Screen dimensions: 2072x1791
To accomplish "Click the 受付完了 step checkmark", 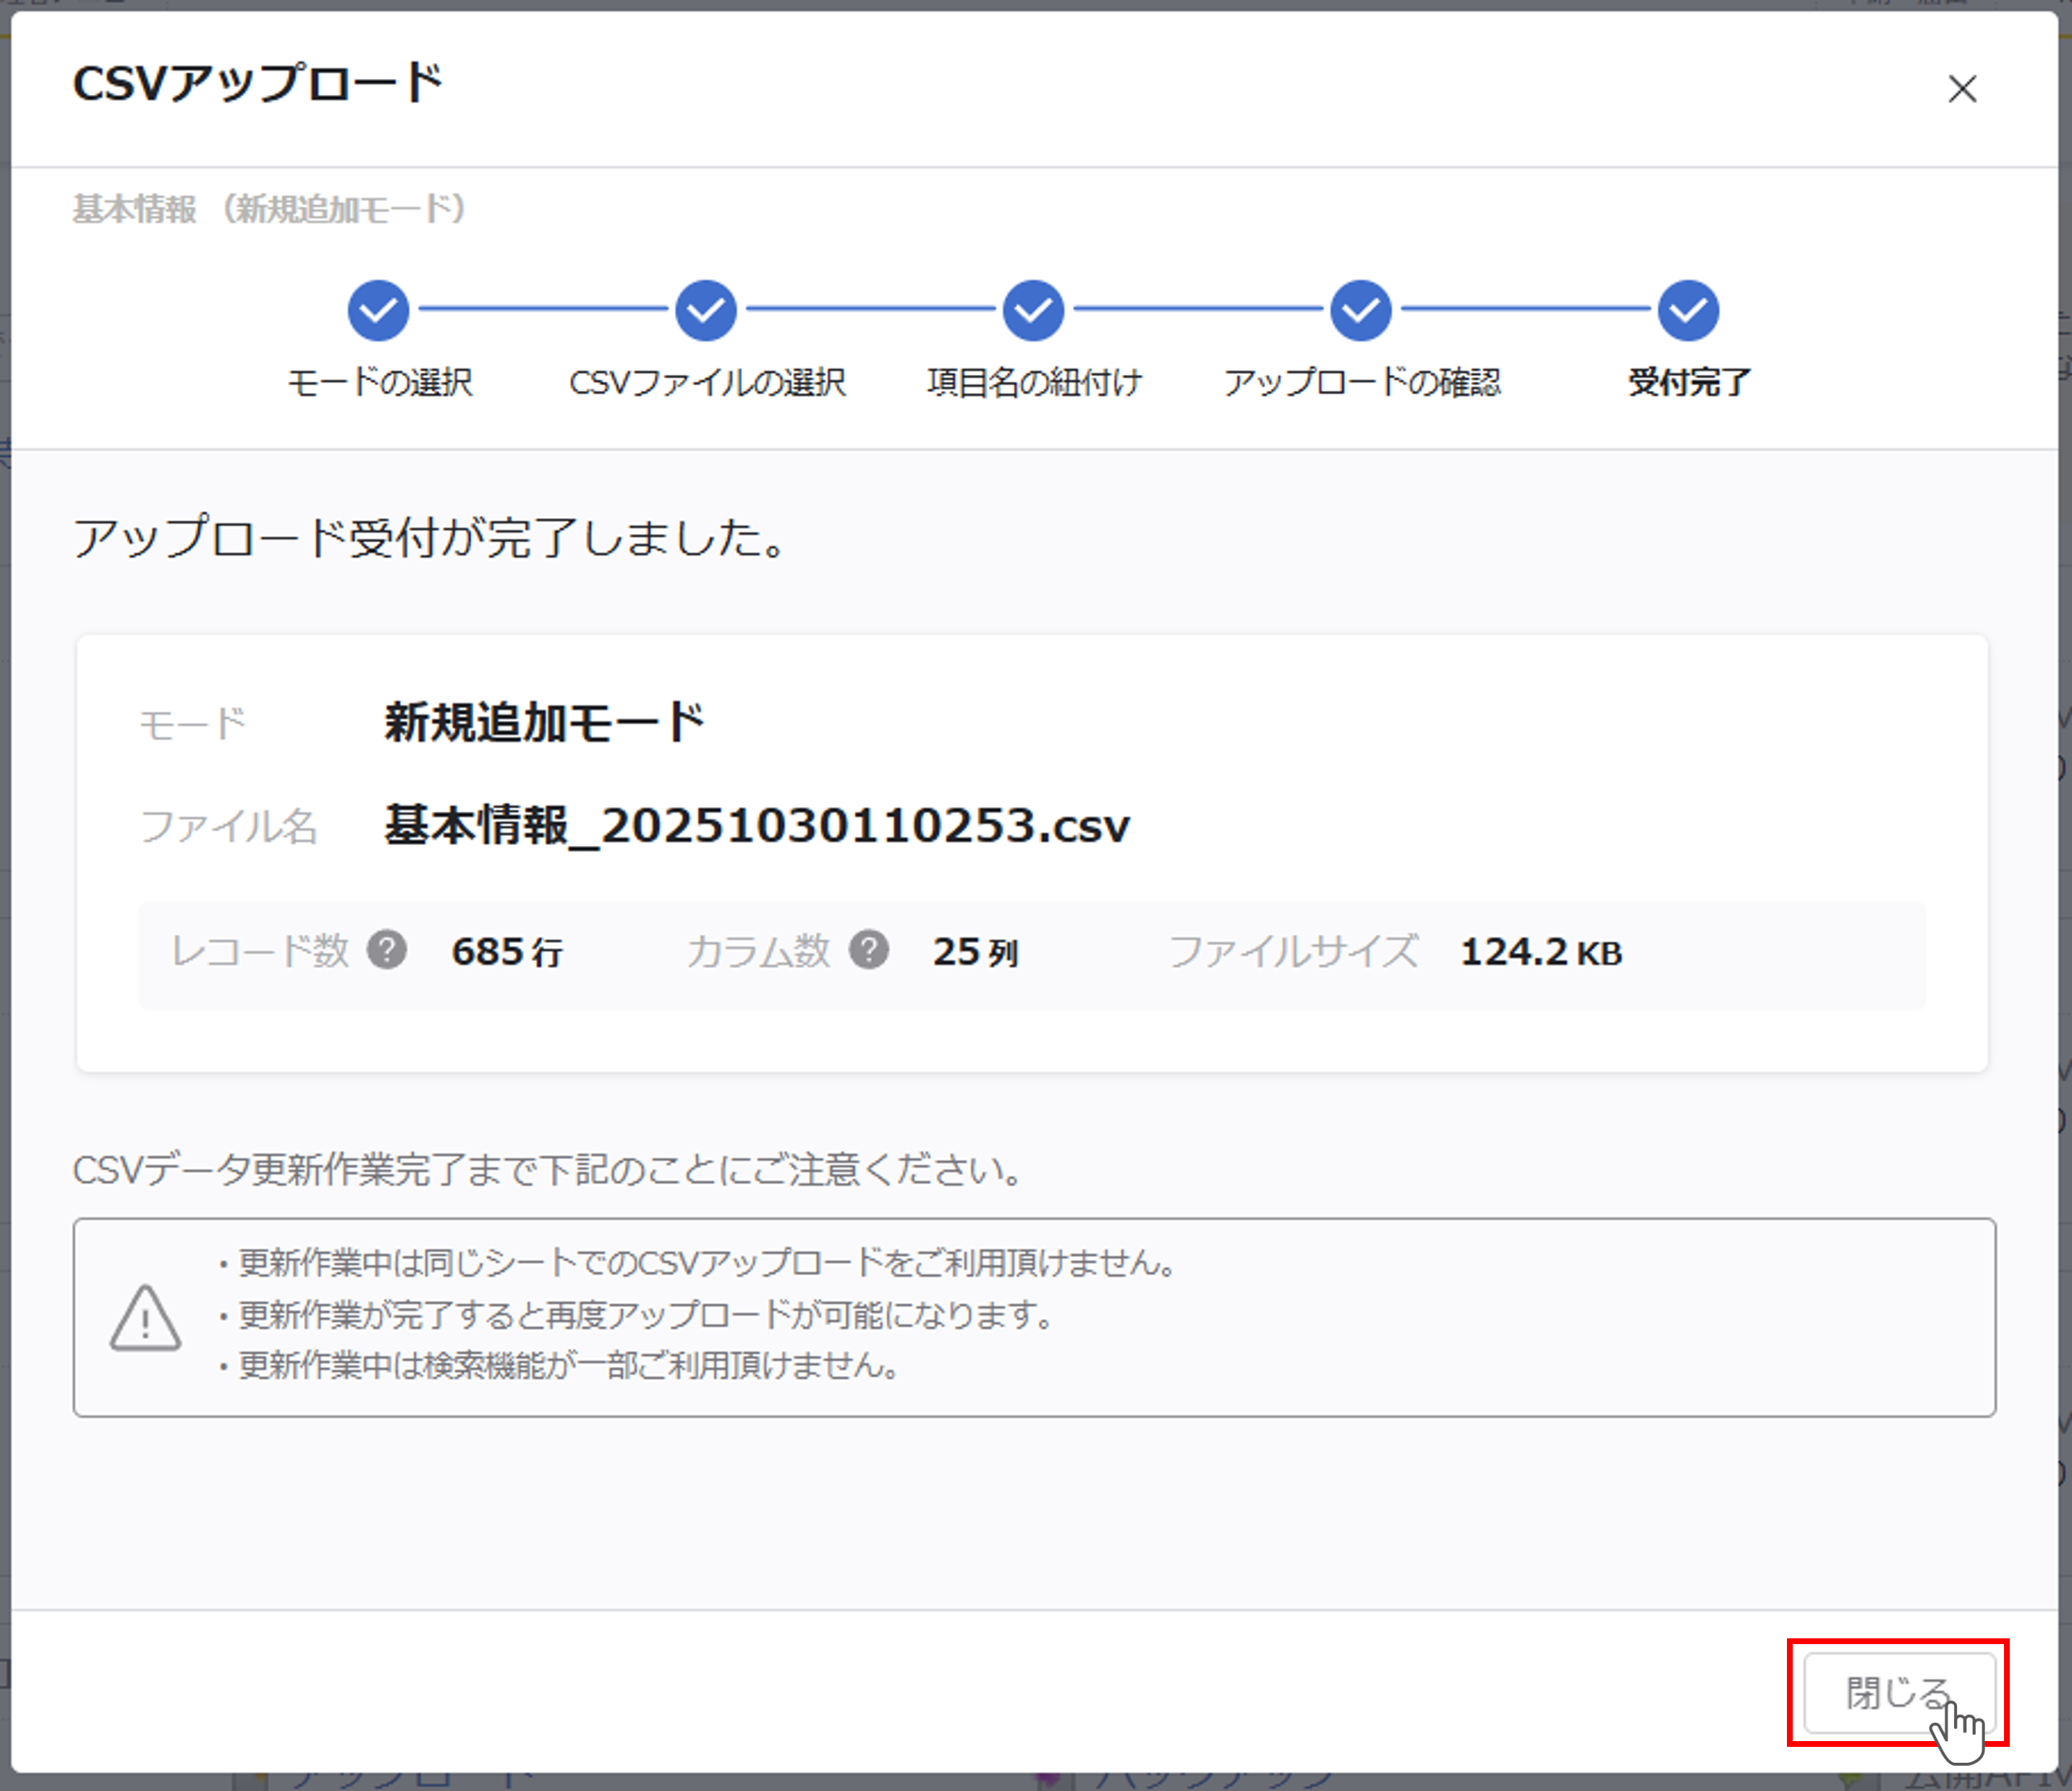I will pos(1688,310).
